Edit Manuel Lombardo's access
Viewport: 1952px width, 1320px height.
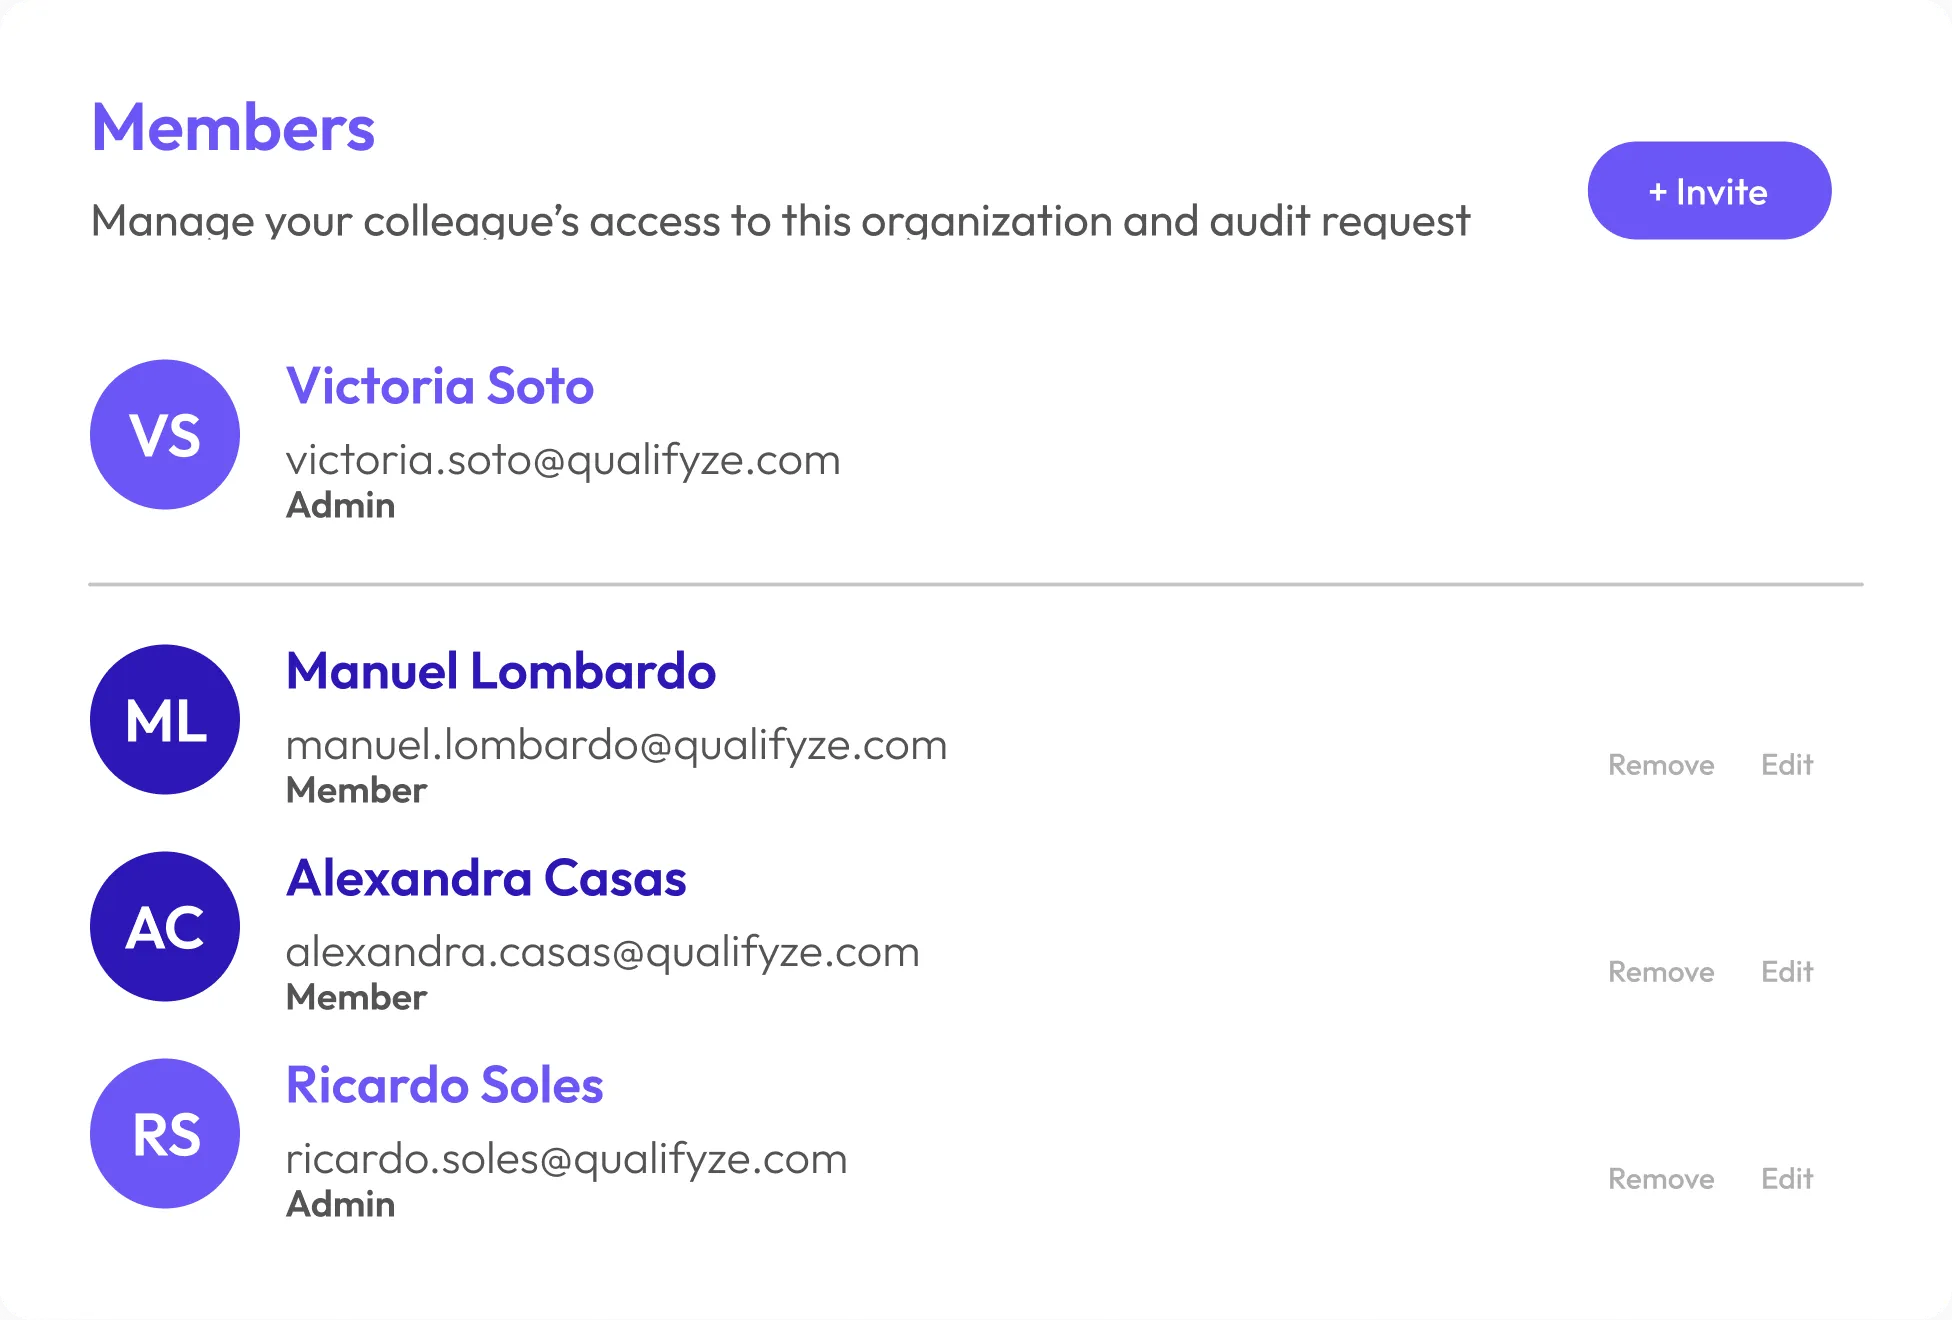(x=1786, y=765)
